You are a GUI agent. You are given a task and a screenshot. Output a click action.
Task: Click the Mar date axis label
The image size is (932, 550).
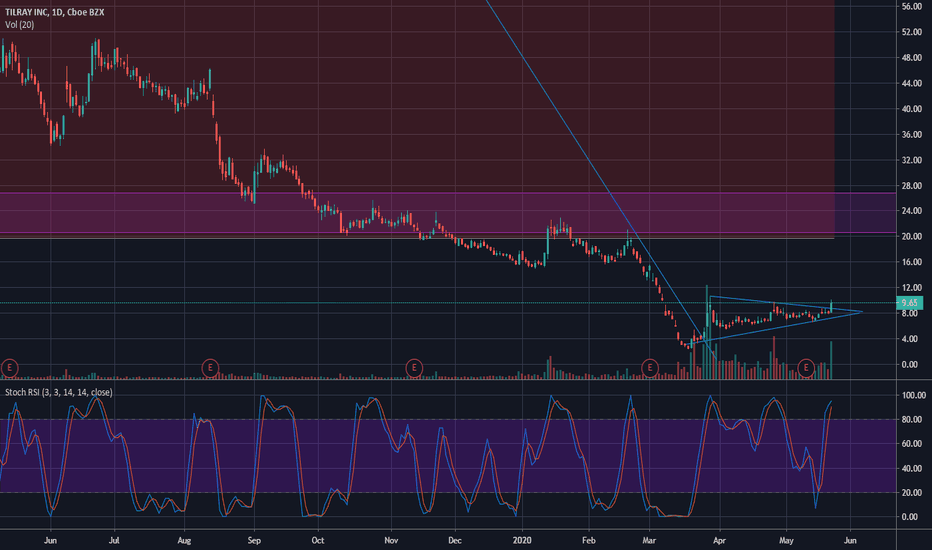coord(649,540)
